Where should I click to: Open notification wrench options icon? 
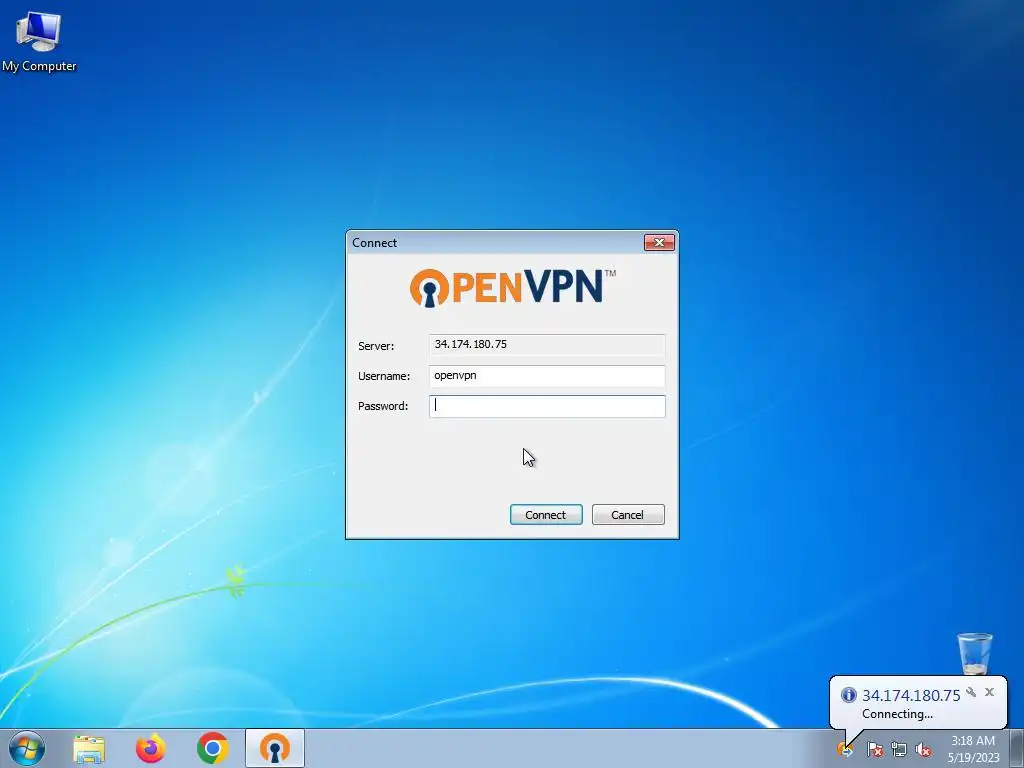971,692
